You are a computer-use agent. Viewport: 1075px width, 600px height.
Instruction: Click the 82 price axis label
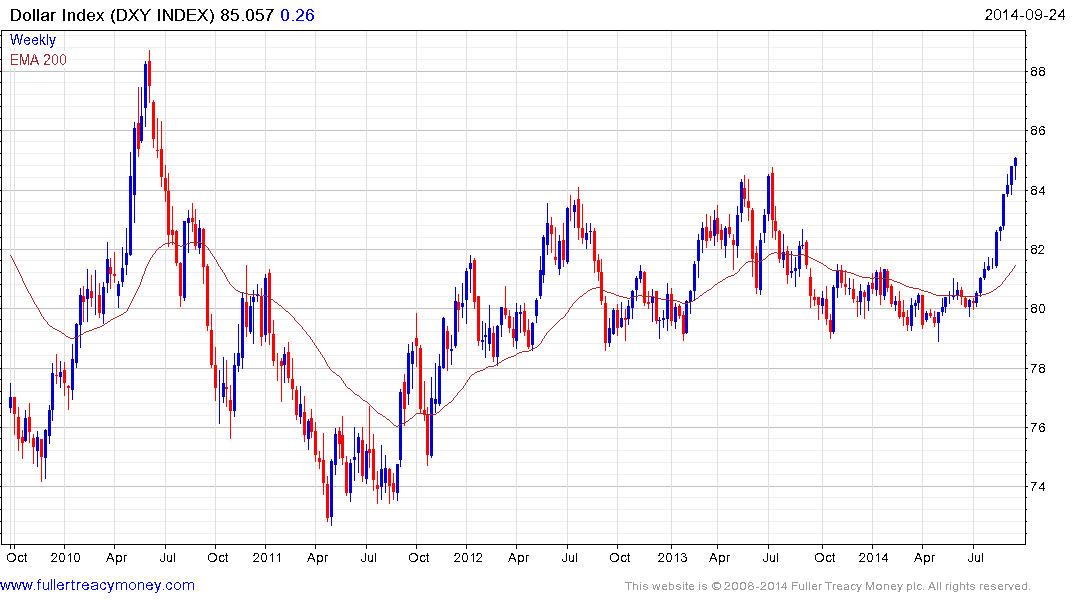(1038, 250)
